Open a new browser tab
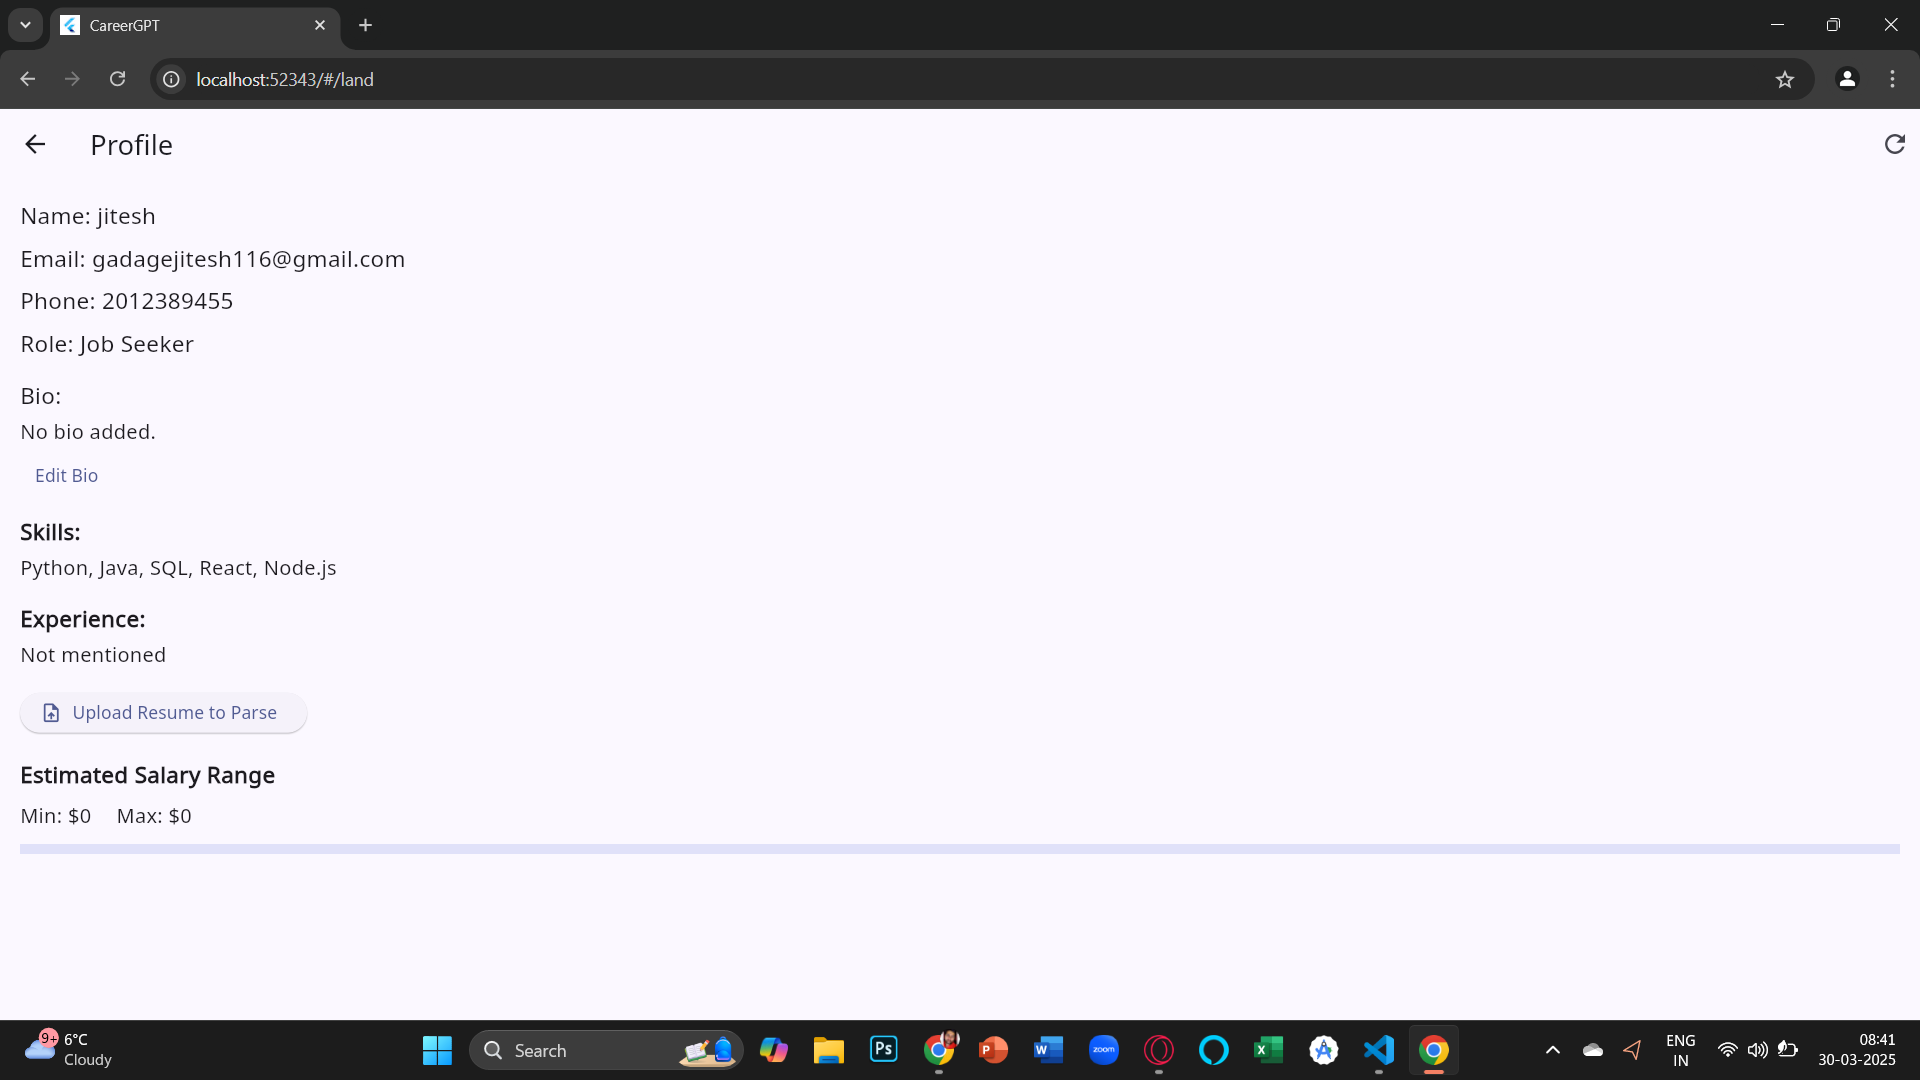The image size is (1920, 1080). (366, 25)
